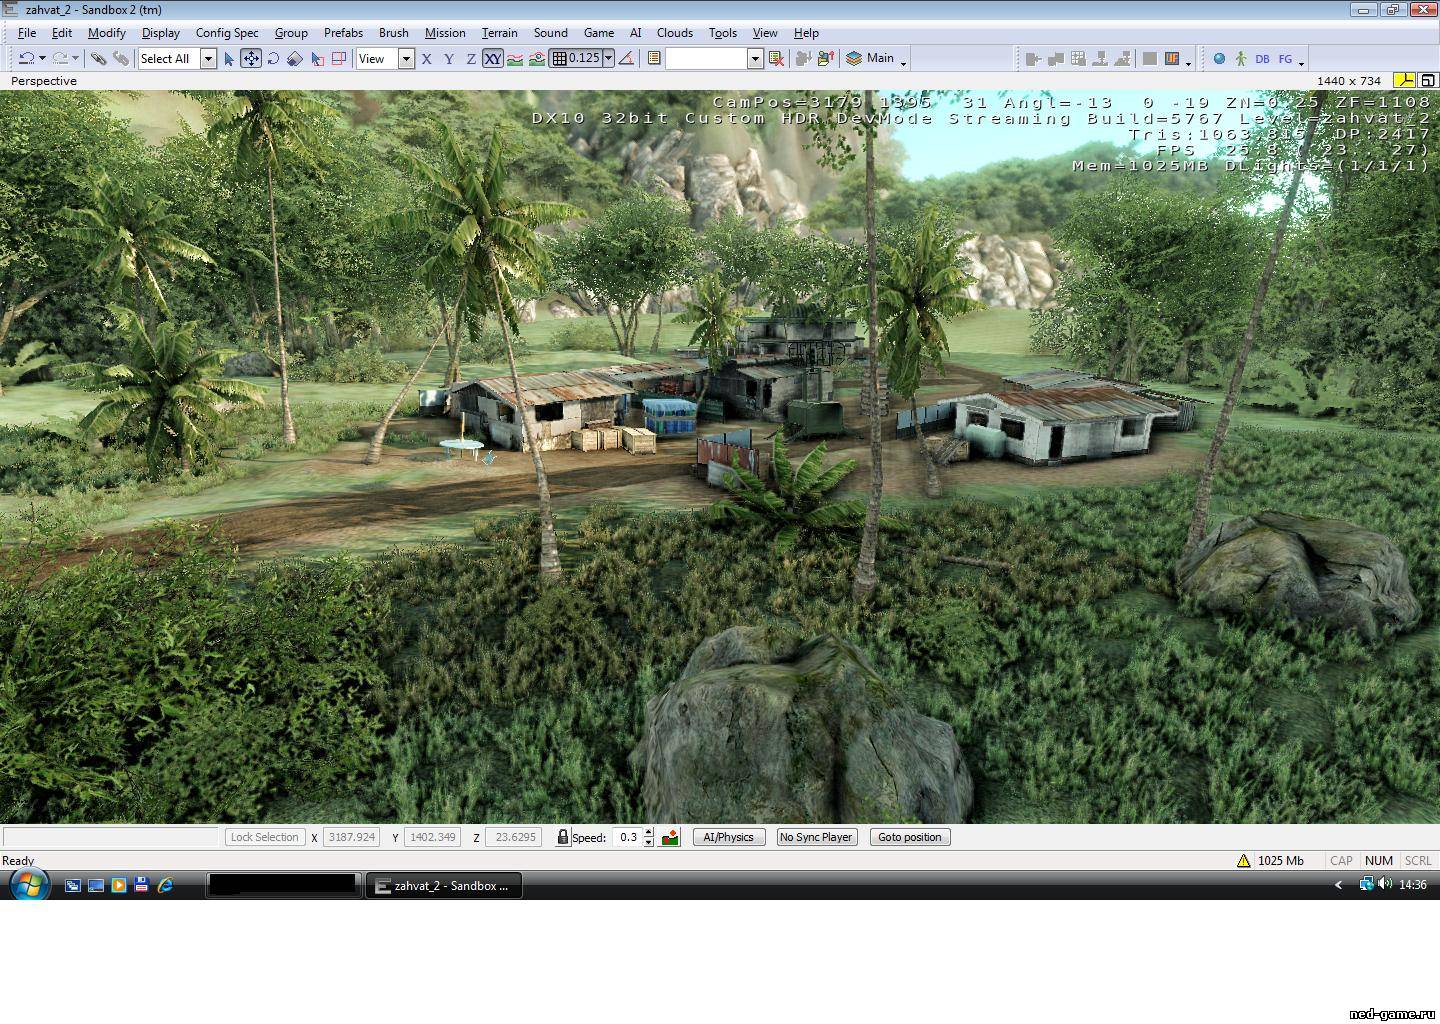Click the AI/Physics button
The width and height of the screenshot is (1440, 1024).
(729, 837)
